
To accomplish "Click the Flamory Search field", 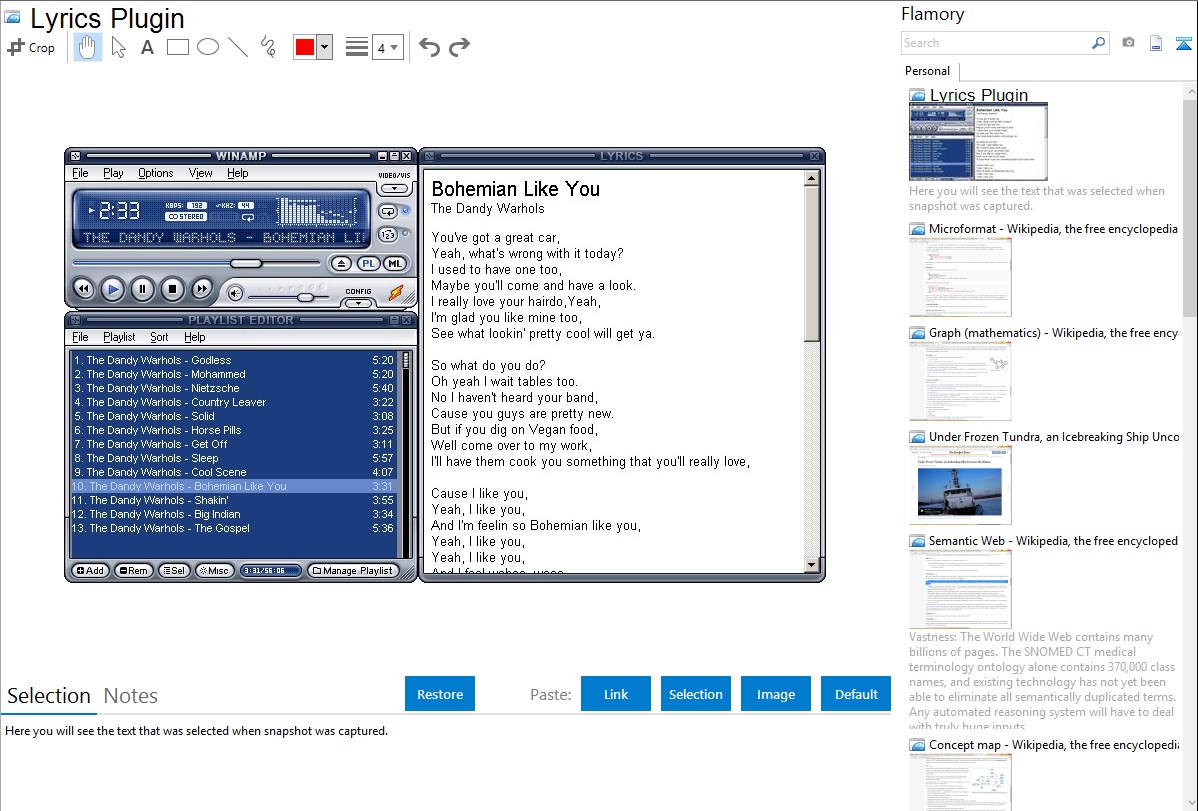I will tap(996, 43).
